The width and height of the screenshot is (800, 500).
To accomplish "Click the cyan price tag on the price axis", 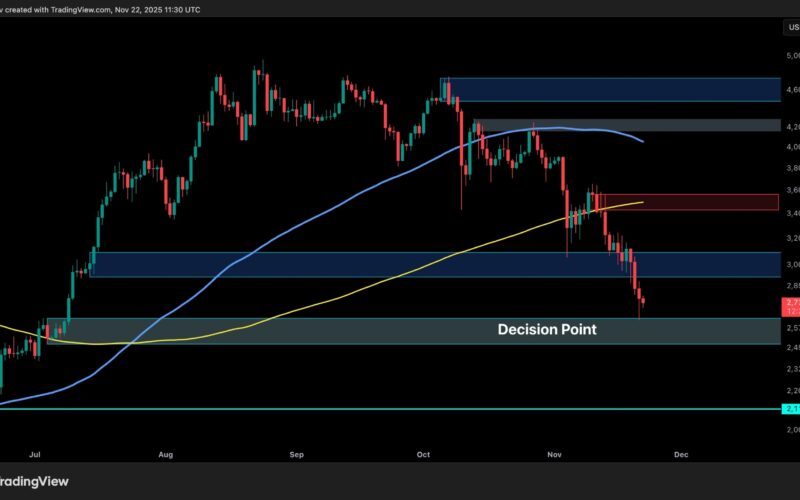I will coord(789,409).
